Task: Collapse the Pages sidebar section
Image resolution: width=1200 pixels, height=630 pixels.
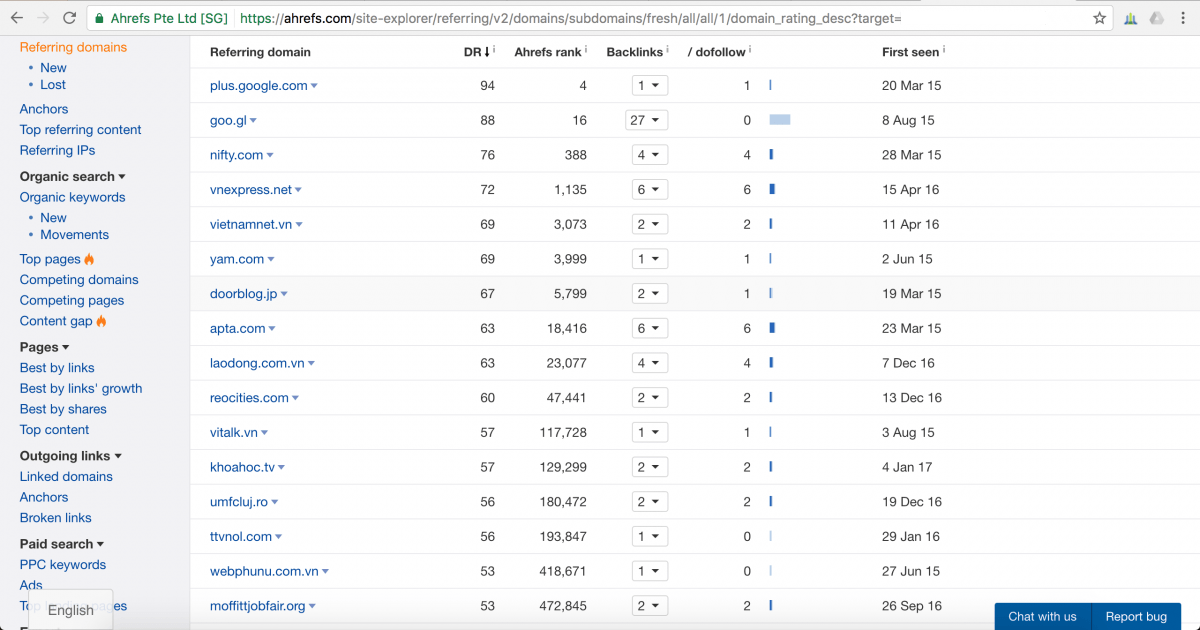Action: click(x=44, y=347)
